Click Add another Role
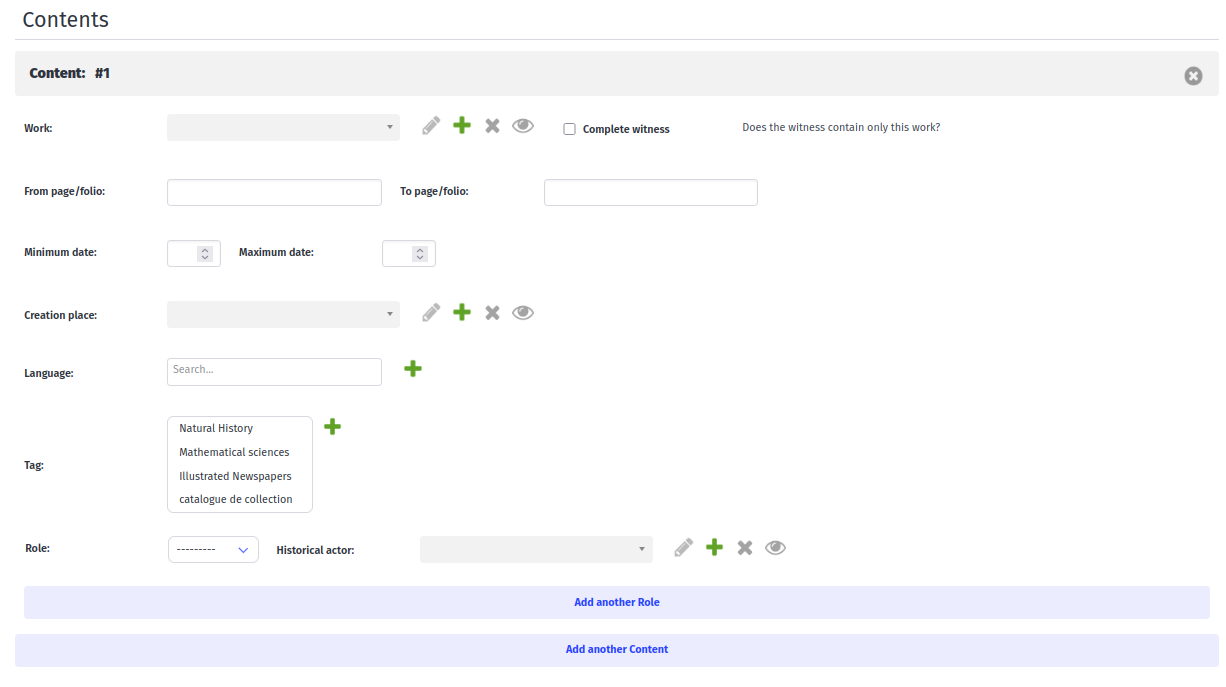 click(x=616, y=601)
